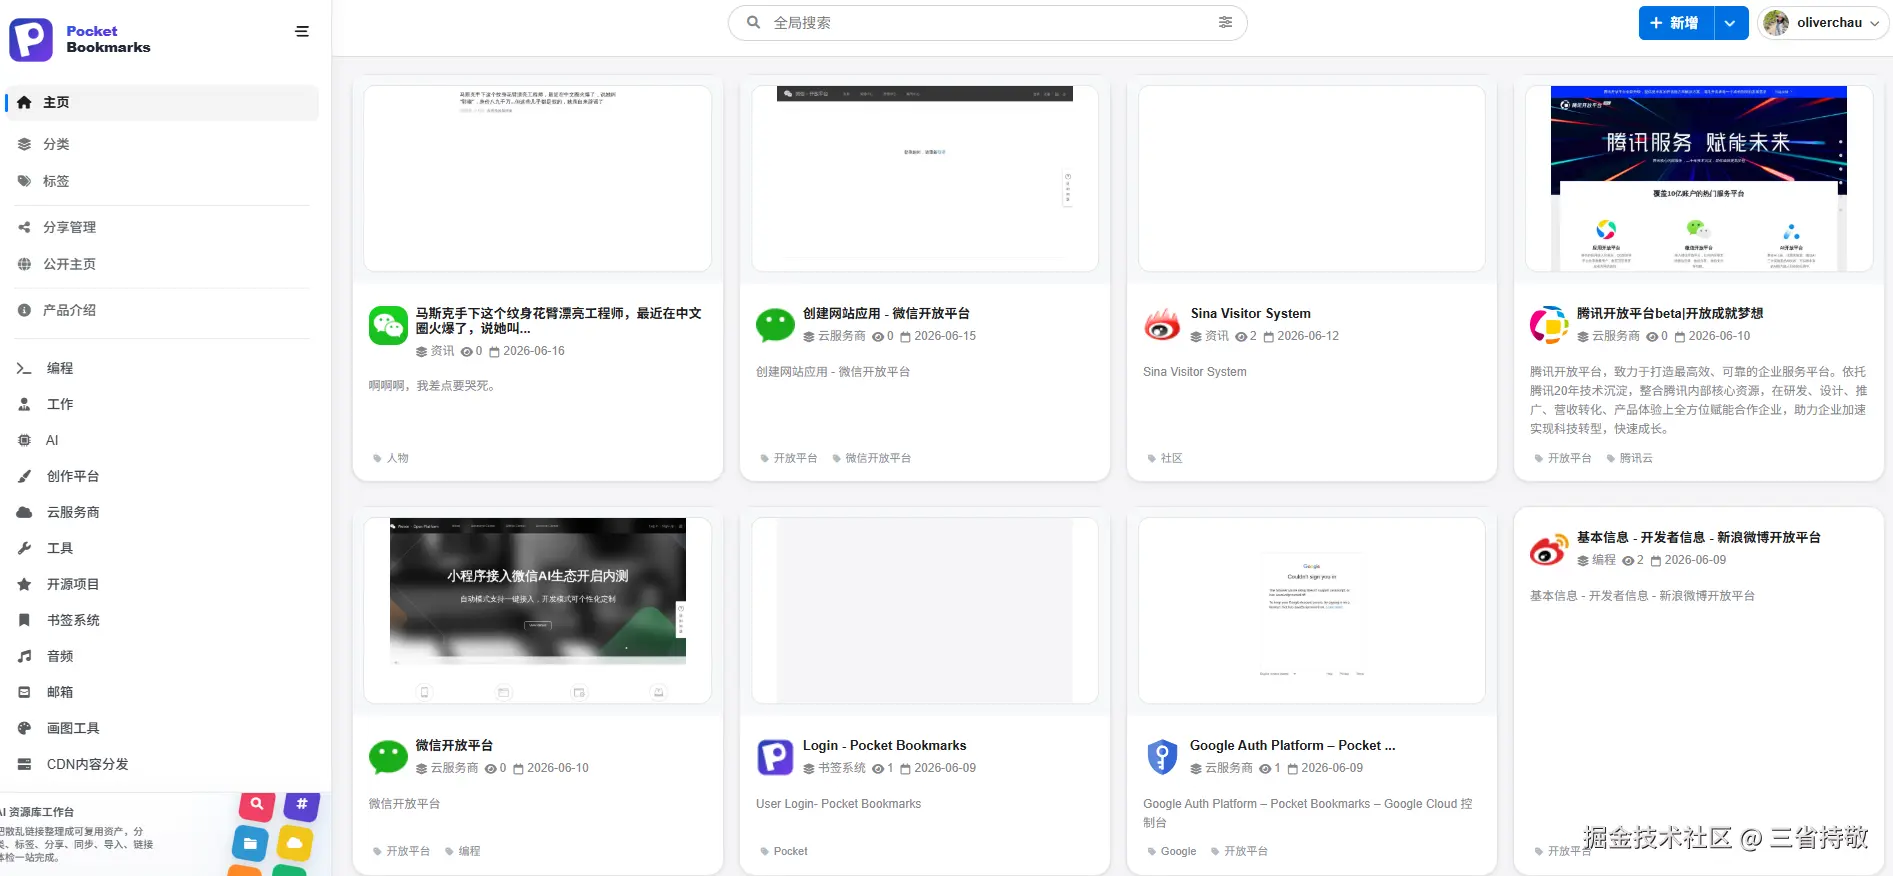Select the 开源项目 category in sidebar
This screenshot has width=1893, height=876.
pos(162,584)
